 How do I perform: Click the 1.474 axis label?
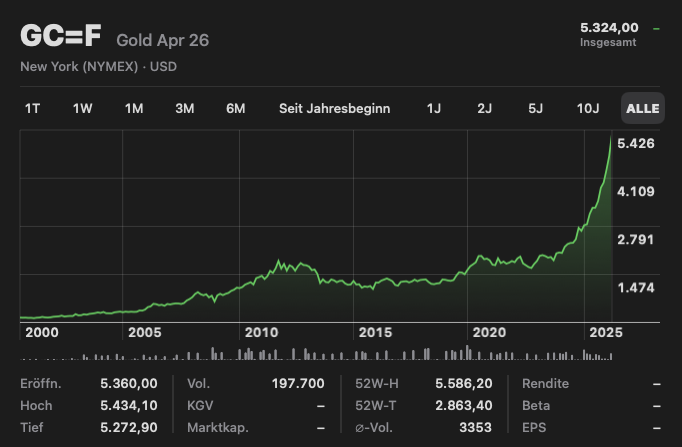coord(635,287)
